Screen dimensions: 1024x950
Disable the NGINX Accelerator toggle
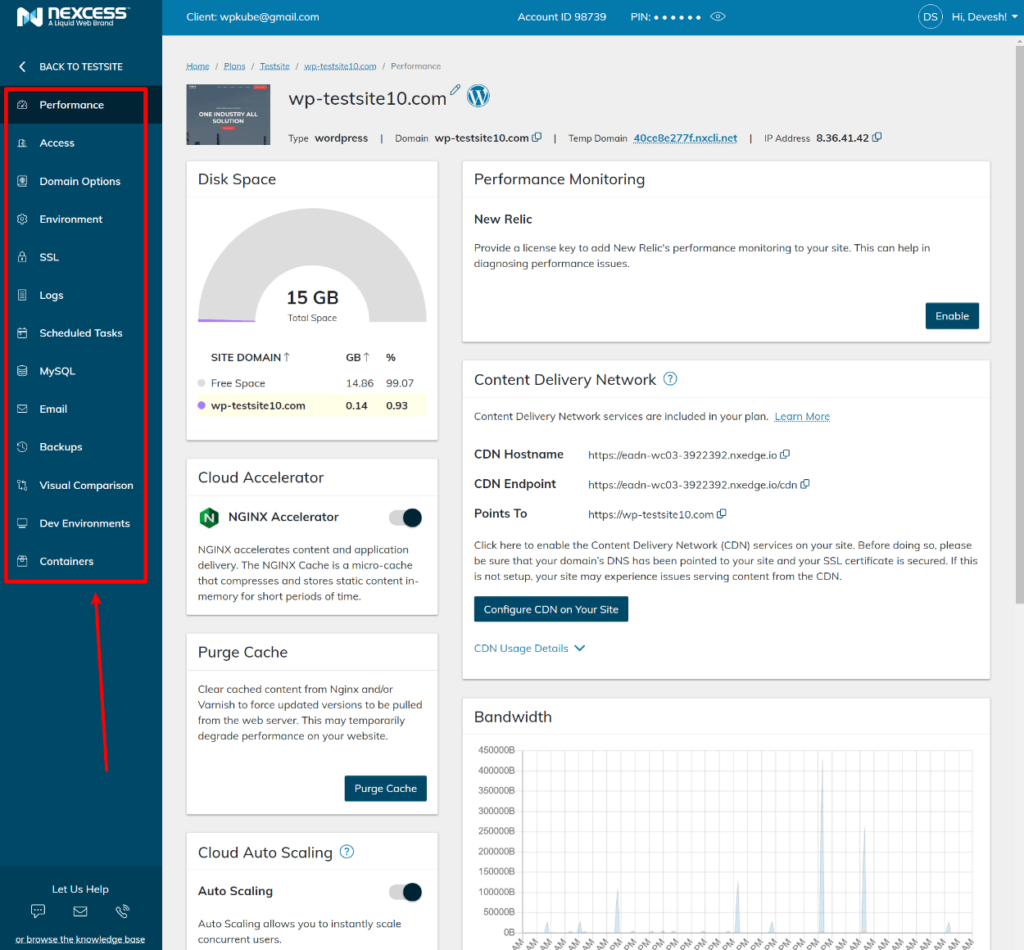click(404, 517)
